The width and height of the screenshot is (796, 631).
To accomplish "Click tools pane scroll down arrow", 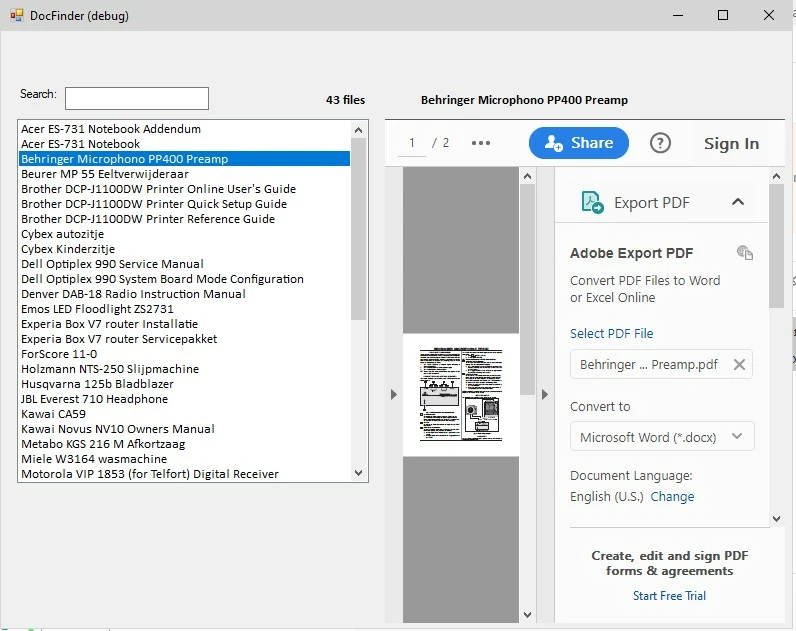I will [776, 519].
